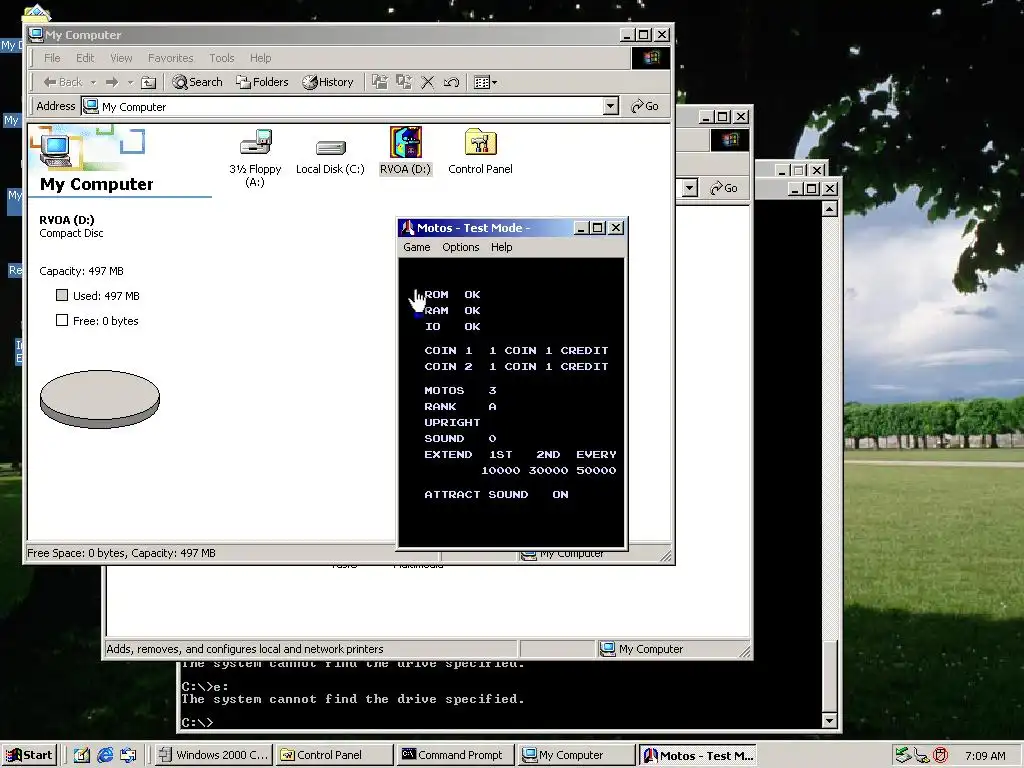Viewport: 1024px width, 768px height.
Task: Click the Search toolbar button
Action: coord(197,82)
